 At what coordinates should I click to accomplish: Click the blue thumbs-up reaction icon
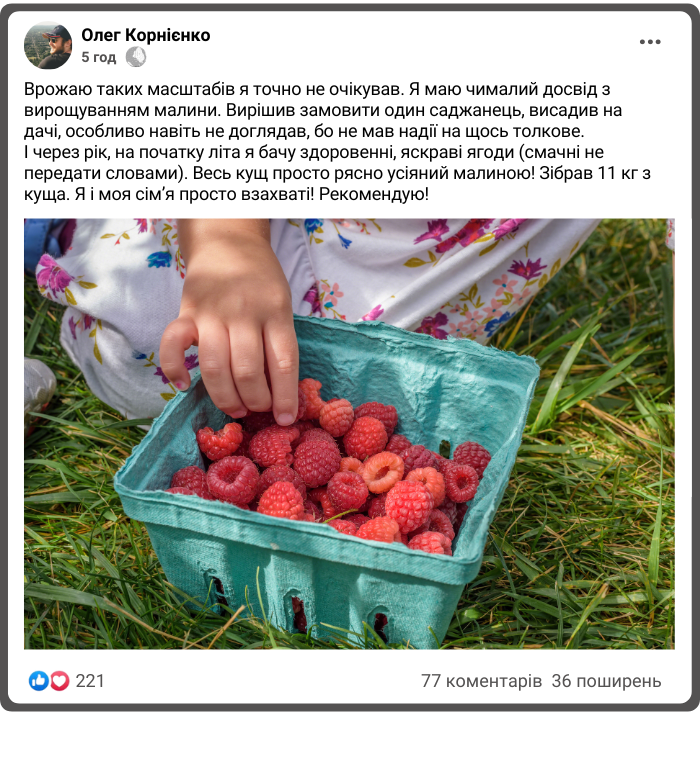[39, 681]
